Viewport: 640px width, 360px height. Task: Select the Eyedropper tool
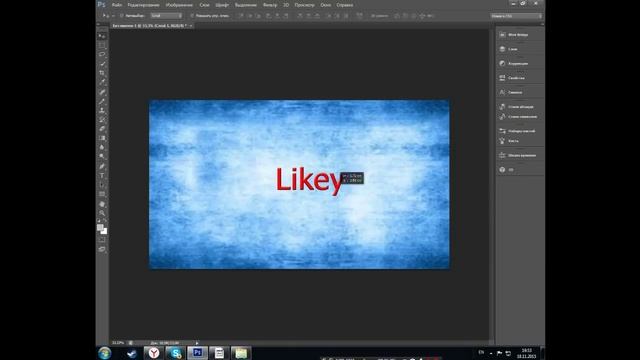[102, 82]
